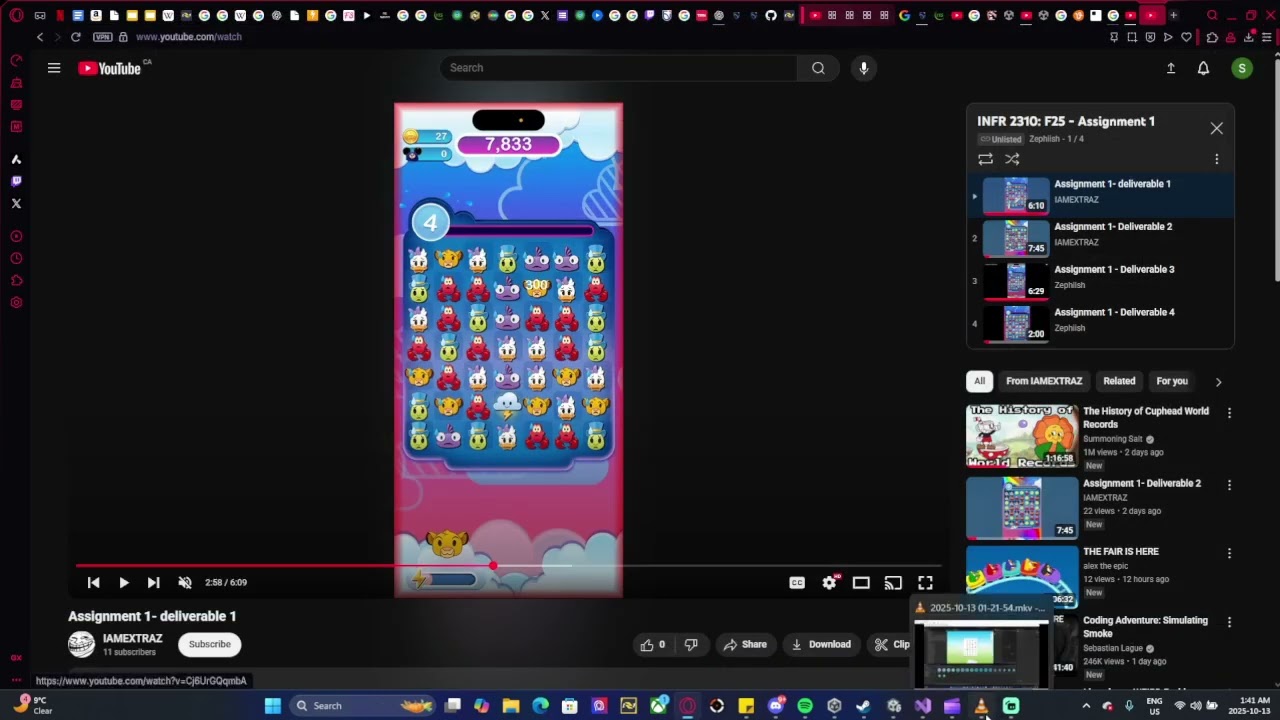The image size is (1280, 720).
Task: Open the Windows Start menu
Action: (x=272, y=706)
